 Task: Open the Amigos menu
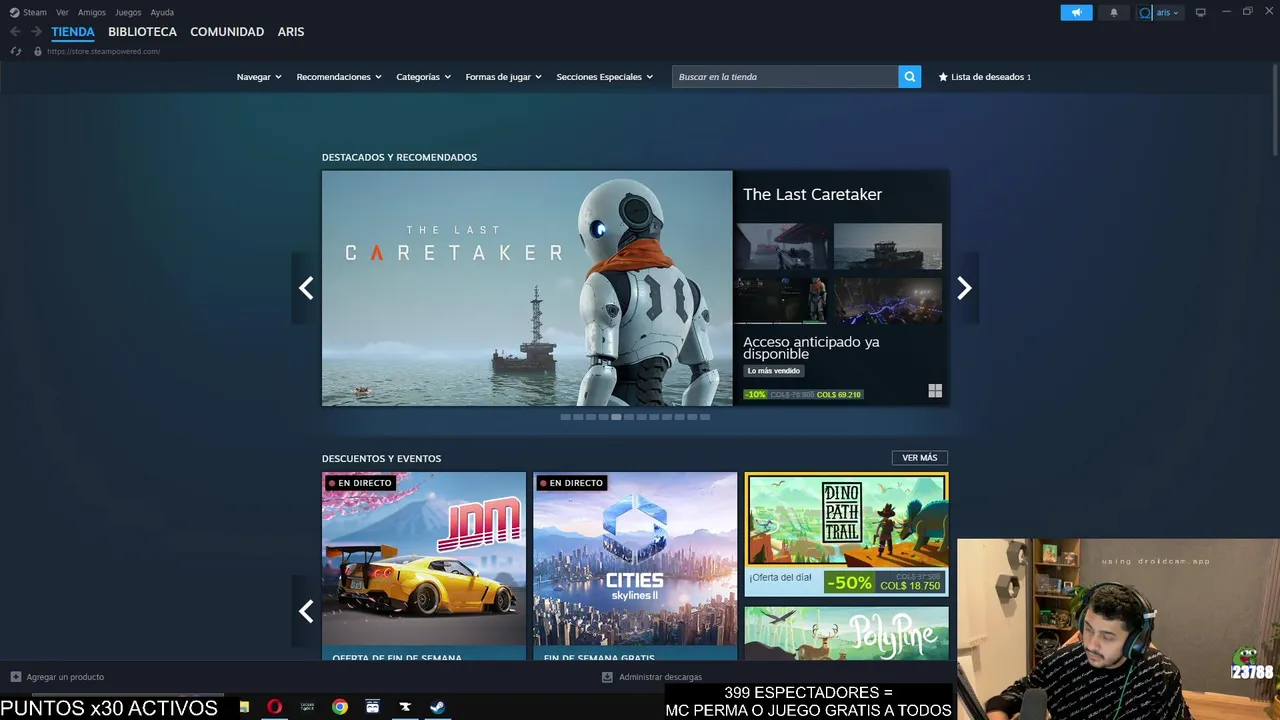[x=92, y=13]
